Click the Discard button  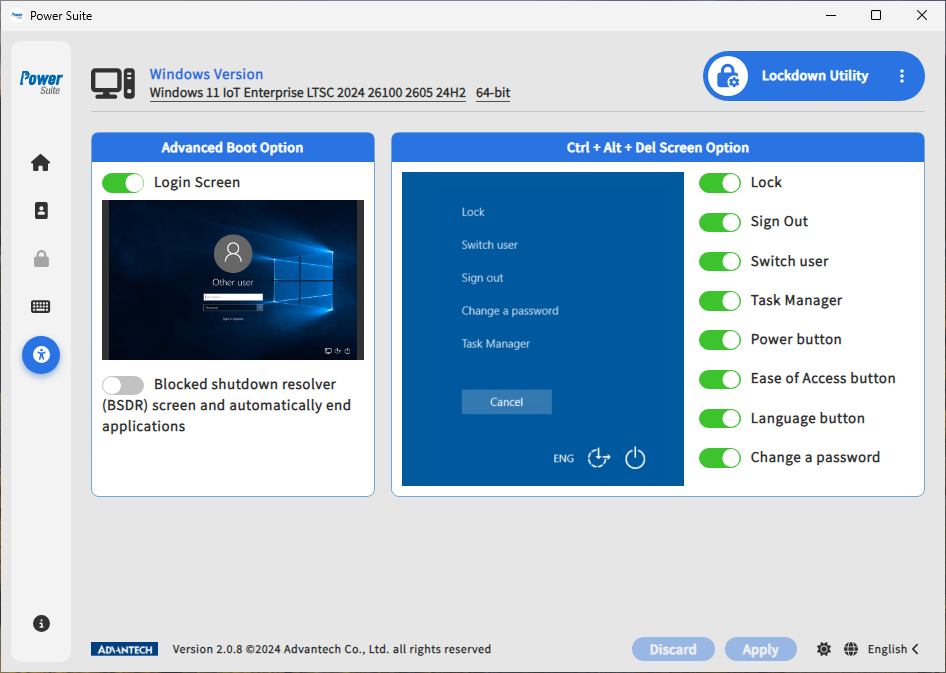[673, 649]
